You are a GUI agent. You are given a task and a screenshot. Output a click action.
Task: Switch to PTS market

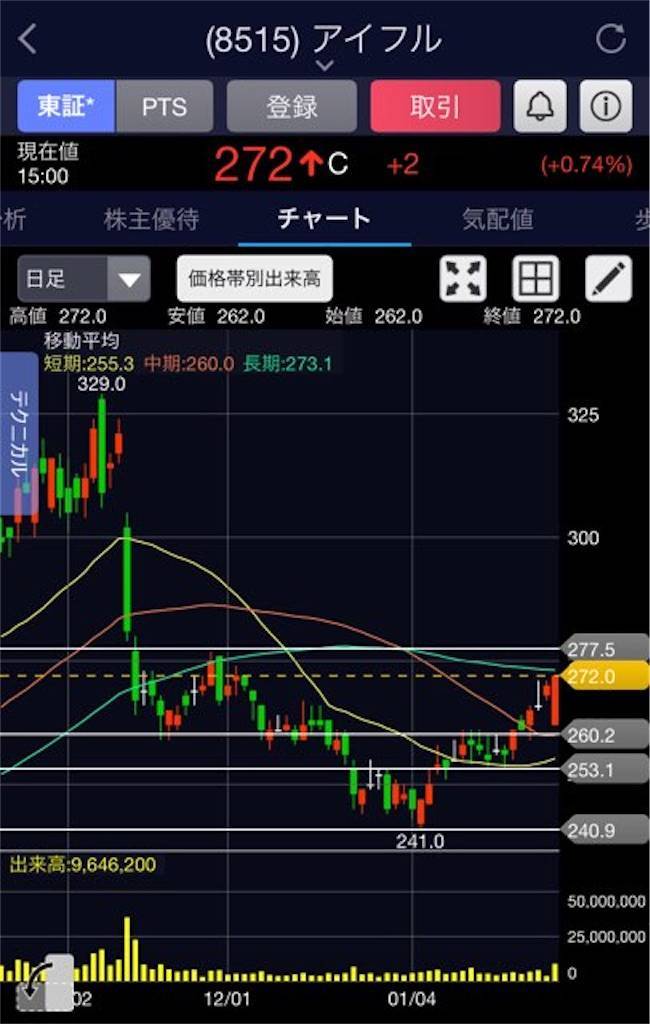[164, 106]
